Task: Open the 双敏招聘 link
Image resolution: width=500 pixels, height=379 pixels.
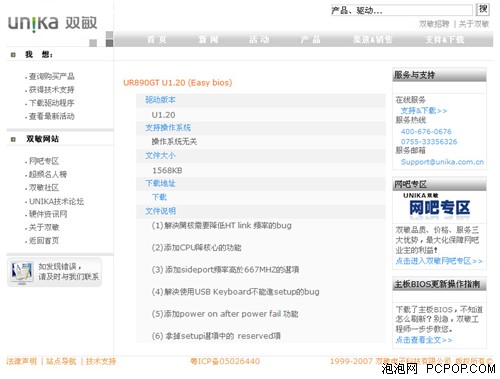Action: [x=434, y=24]
